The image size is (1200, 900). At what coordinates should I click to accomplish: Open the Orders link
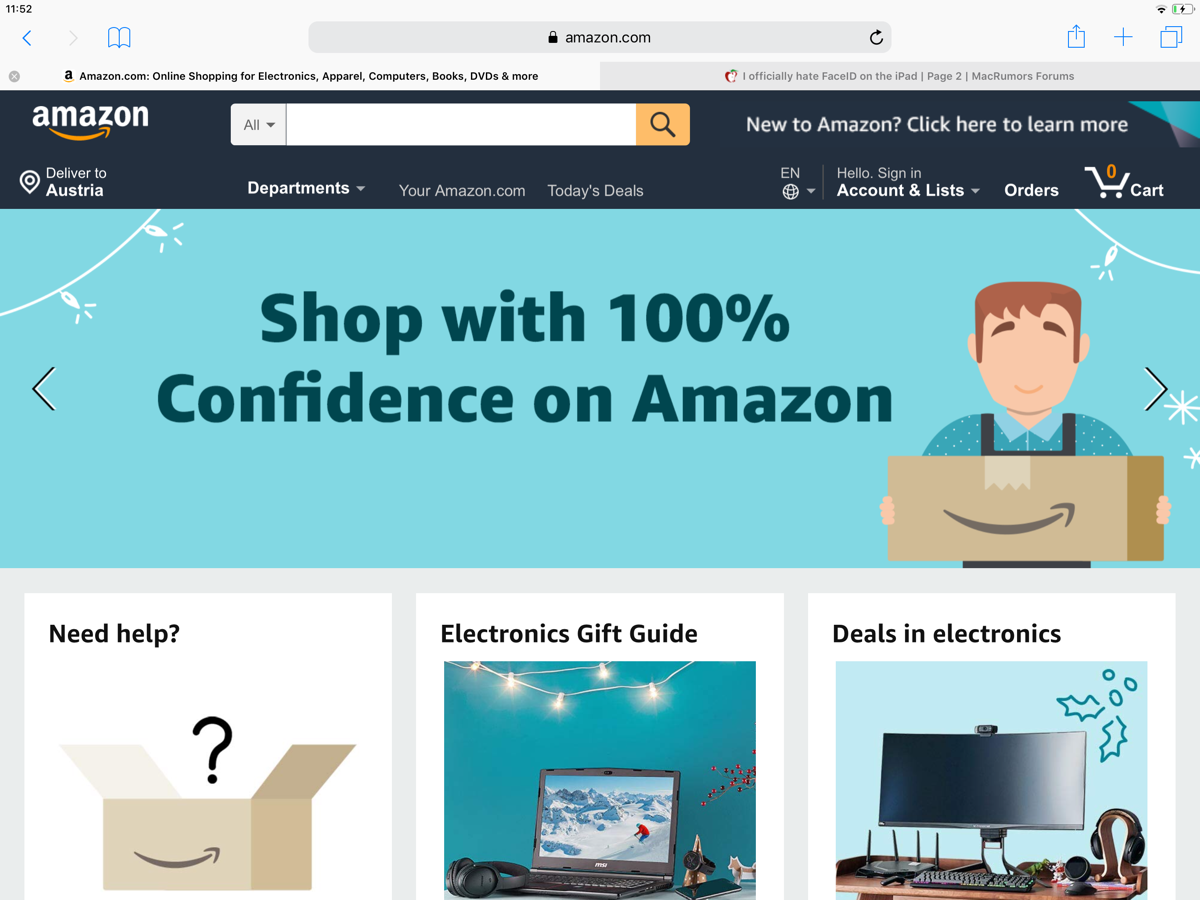[1031, 190]
